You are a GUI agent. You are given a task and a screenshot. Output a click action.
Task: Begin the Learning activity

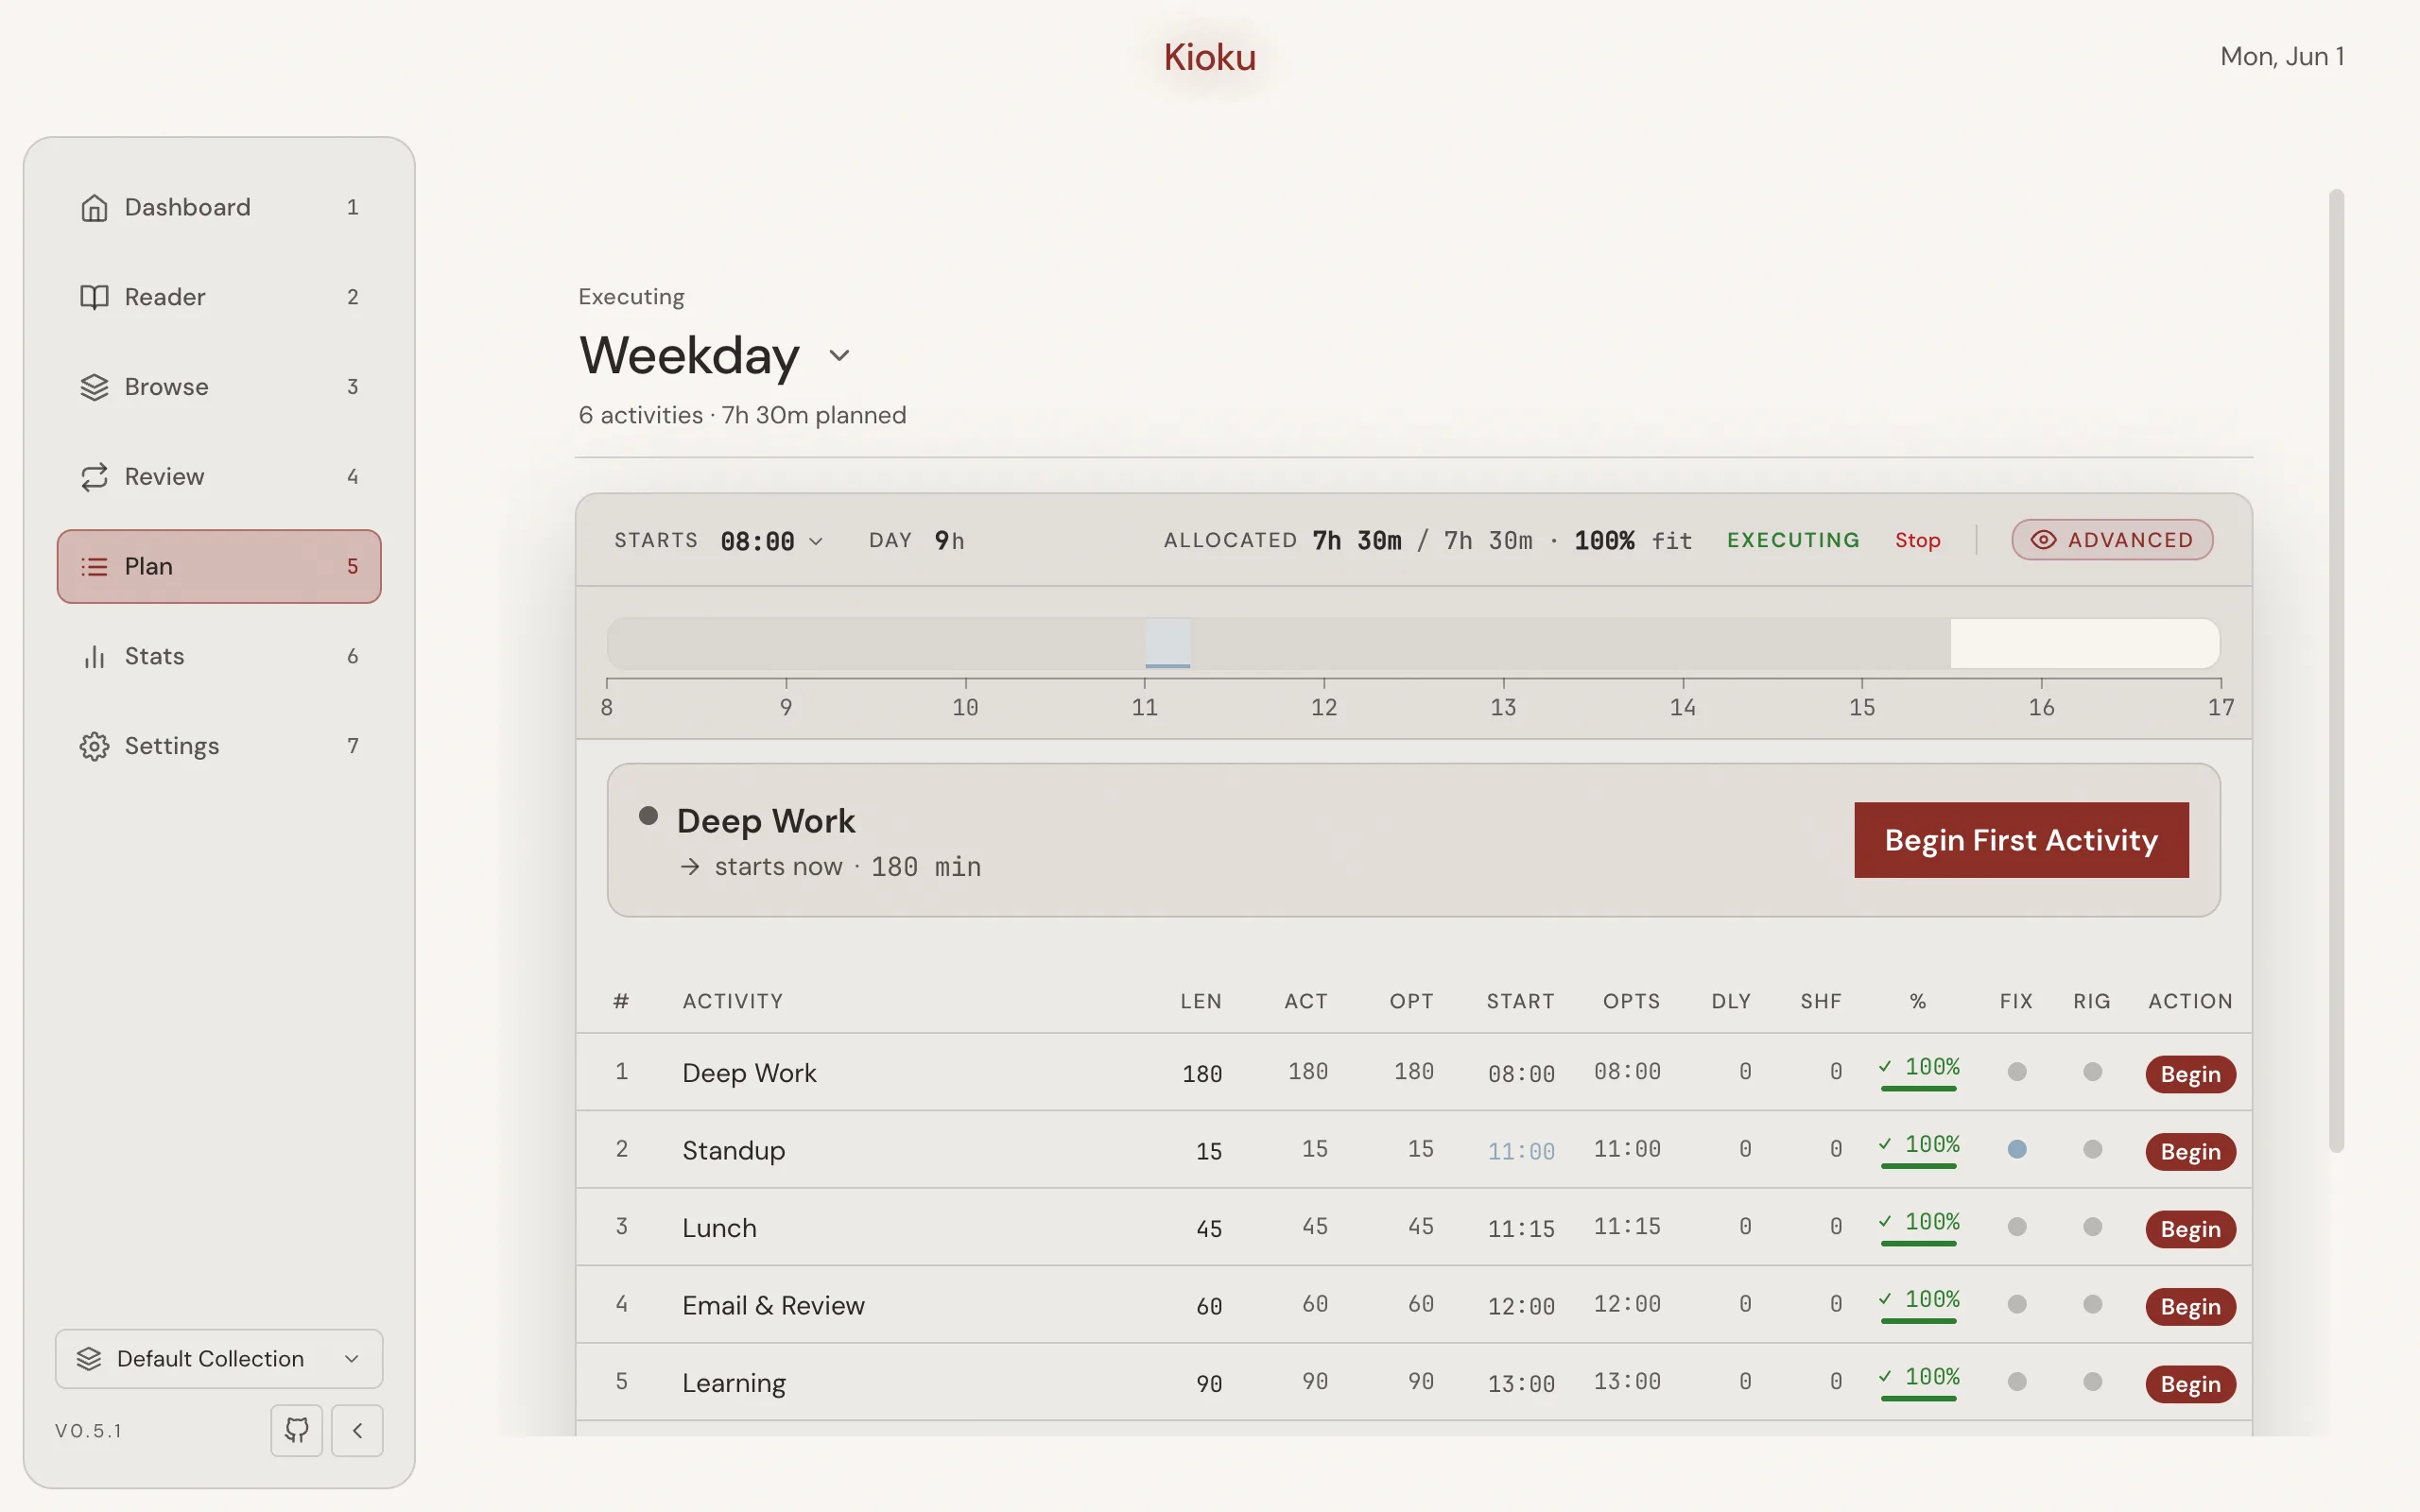[2190, 1384]
